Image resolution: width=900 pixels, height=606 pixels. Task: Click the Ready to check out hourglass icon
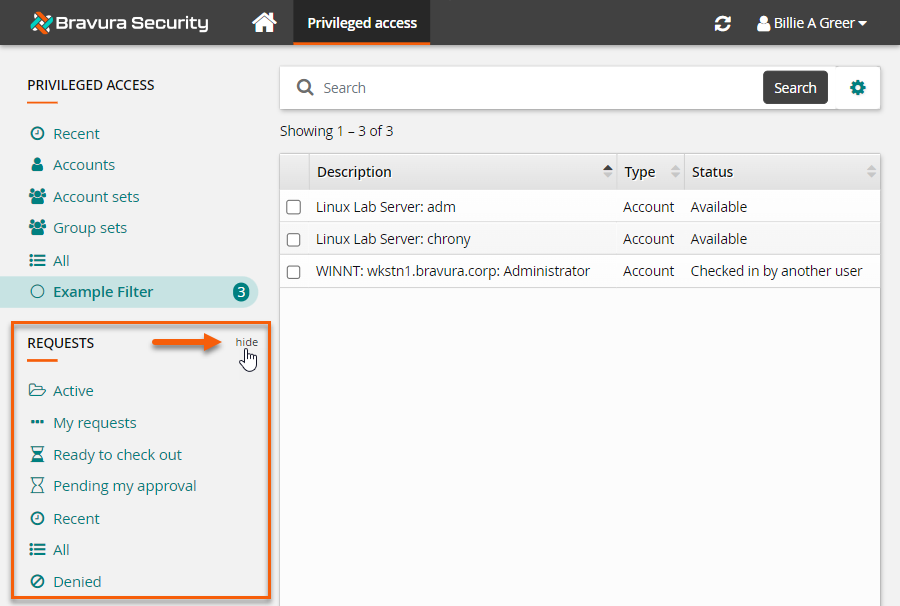point(37,455)
